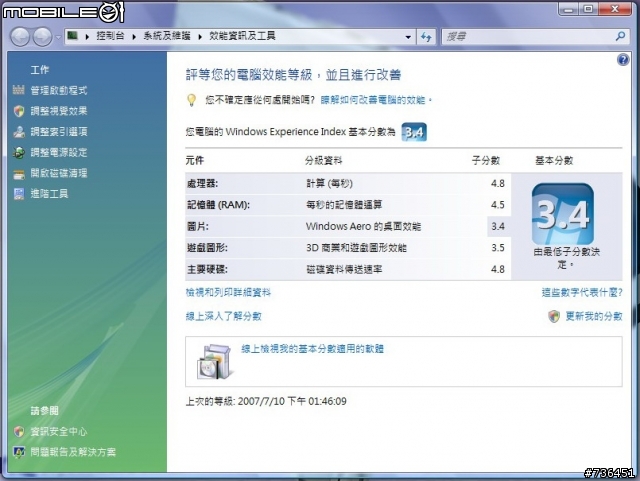Open the 管理啟動程式 link
This screenshot has width=640, height=481.
tap(59, 90)
